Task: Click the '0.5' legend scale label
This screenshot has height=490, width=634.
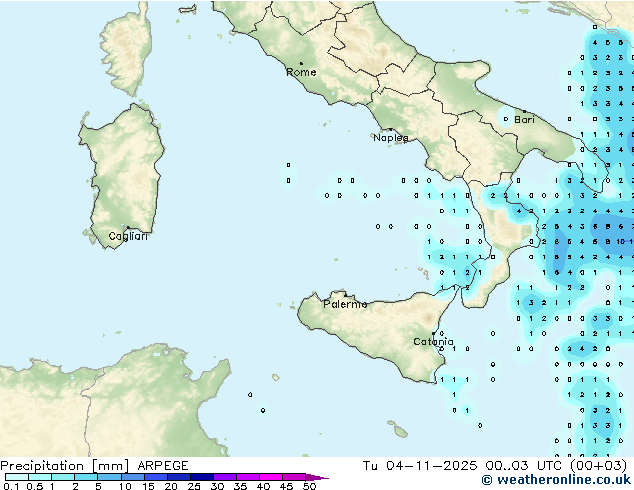Action: coord(34,486)
